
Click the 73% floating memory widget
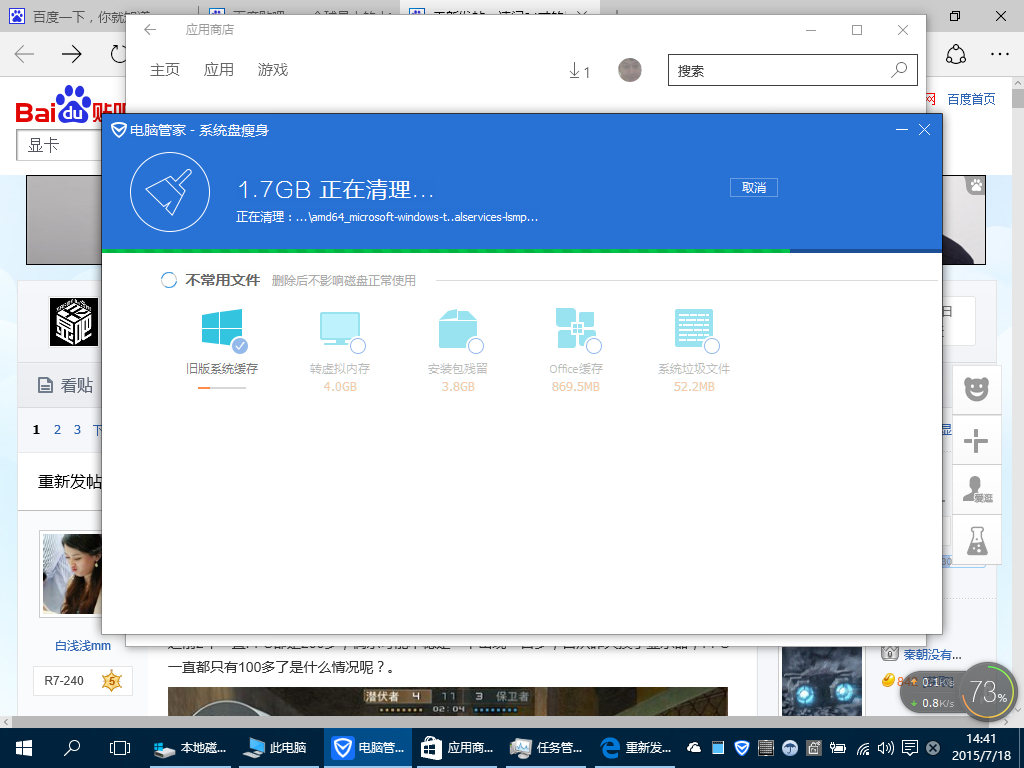(989, 692)
